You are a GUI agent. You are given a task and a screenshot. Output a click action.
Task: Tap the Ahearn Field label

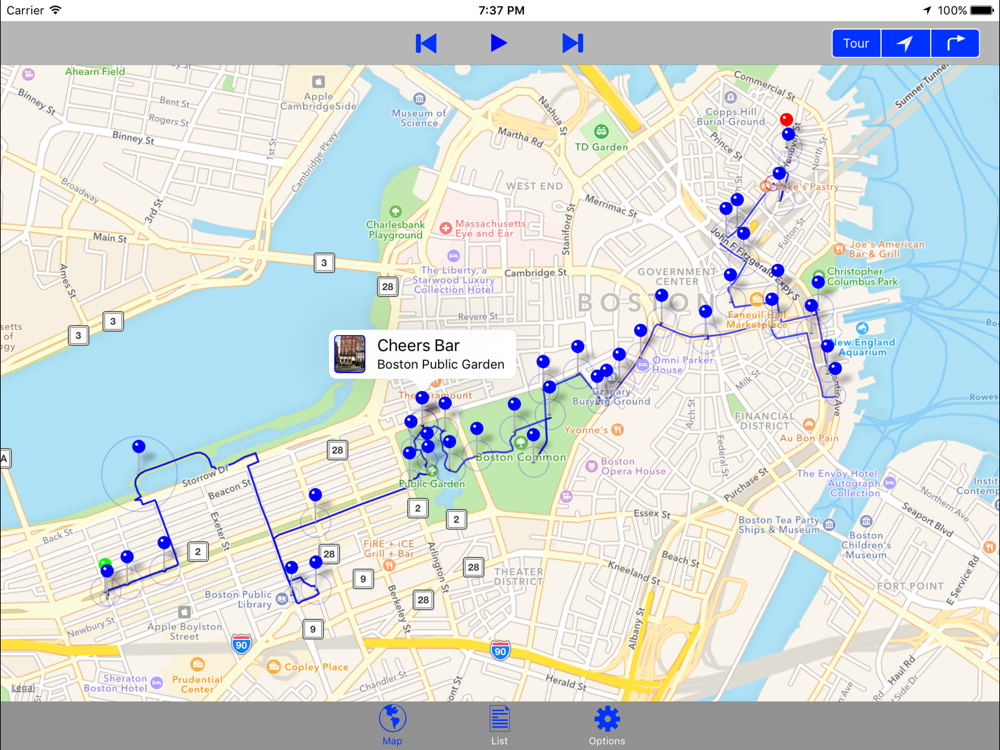coord(95,71)
